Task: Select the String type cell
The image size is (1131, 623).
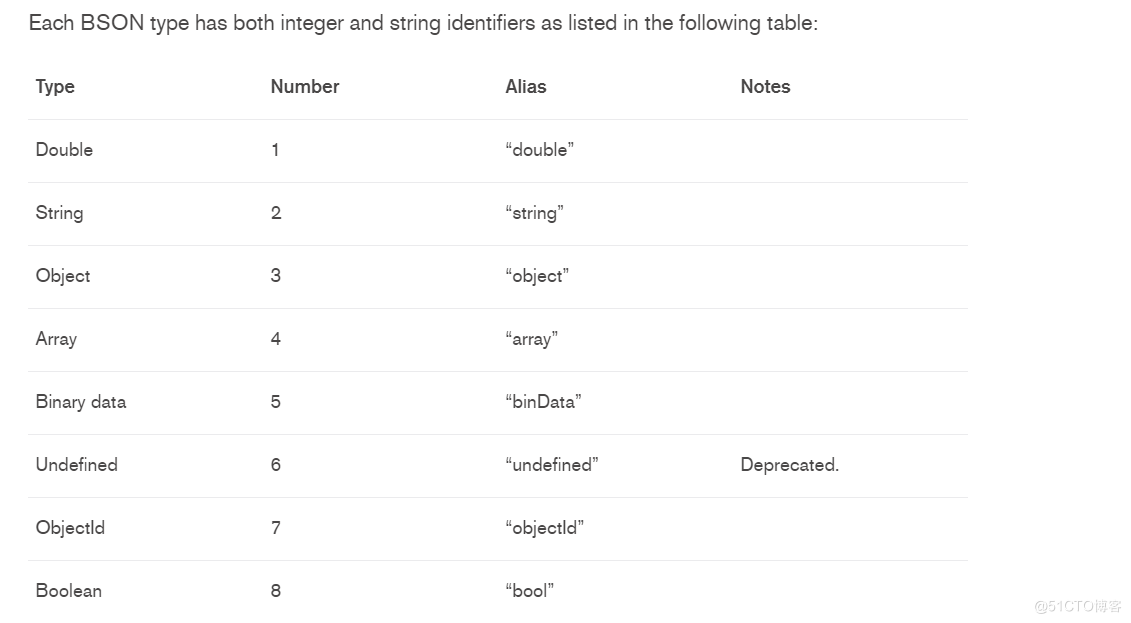Action: 59,213
